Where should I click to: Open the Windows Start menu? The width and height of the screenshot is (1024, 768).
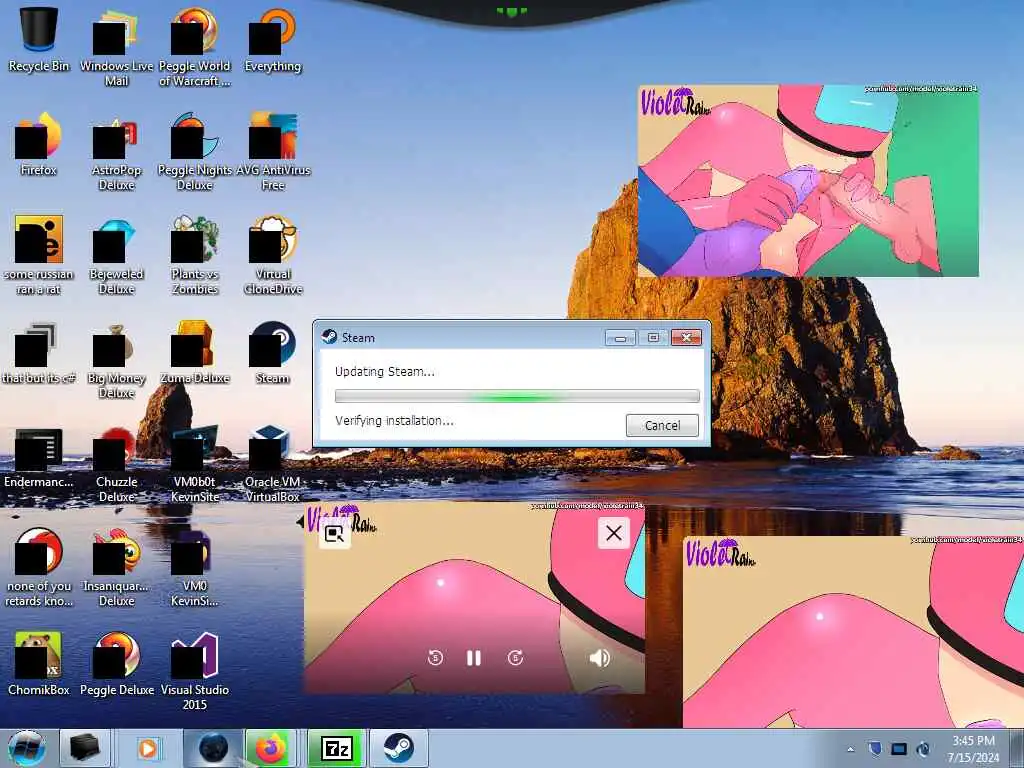[x=27, y=748]
